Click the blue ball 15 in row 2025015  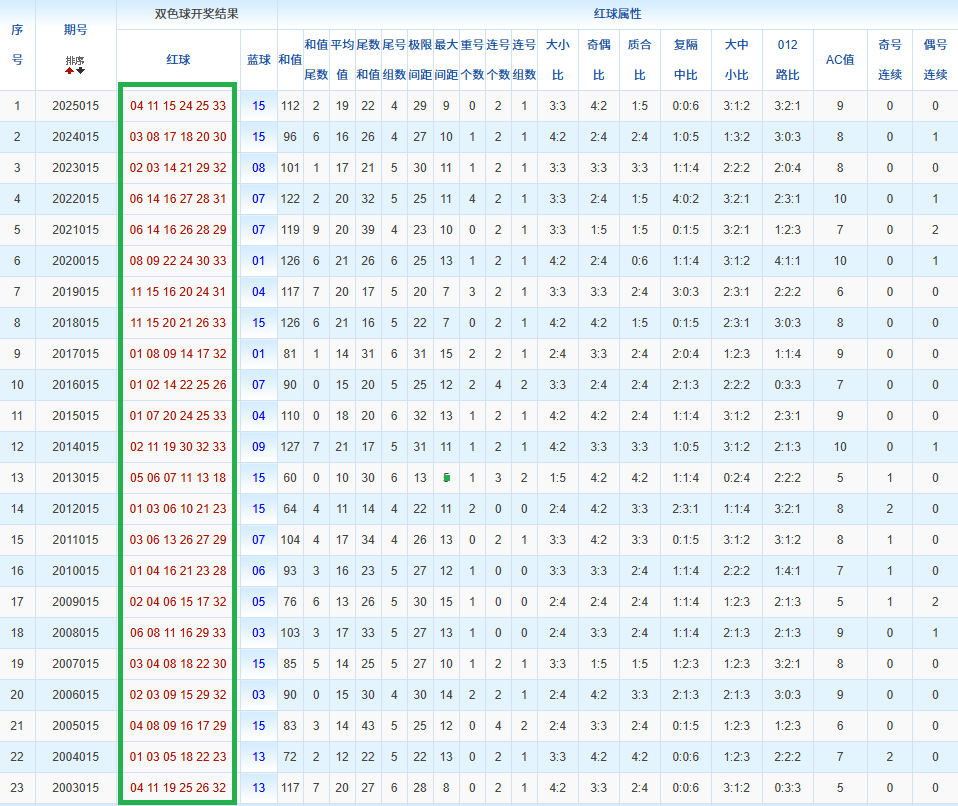pyautogui.click(x=259, y=106)
